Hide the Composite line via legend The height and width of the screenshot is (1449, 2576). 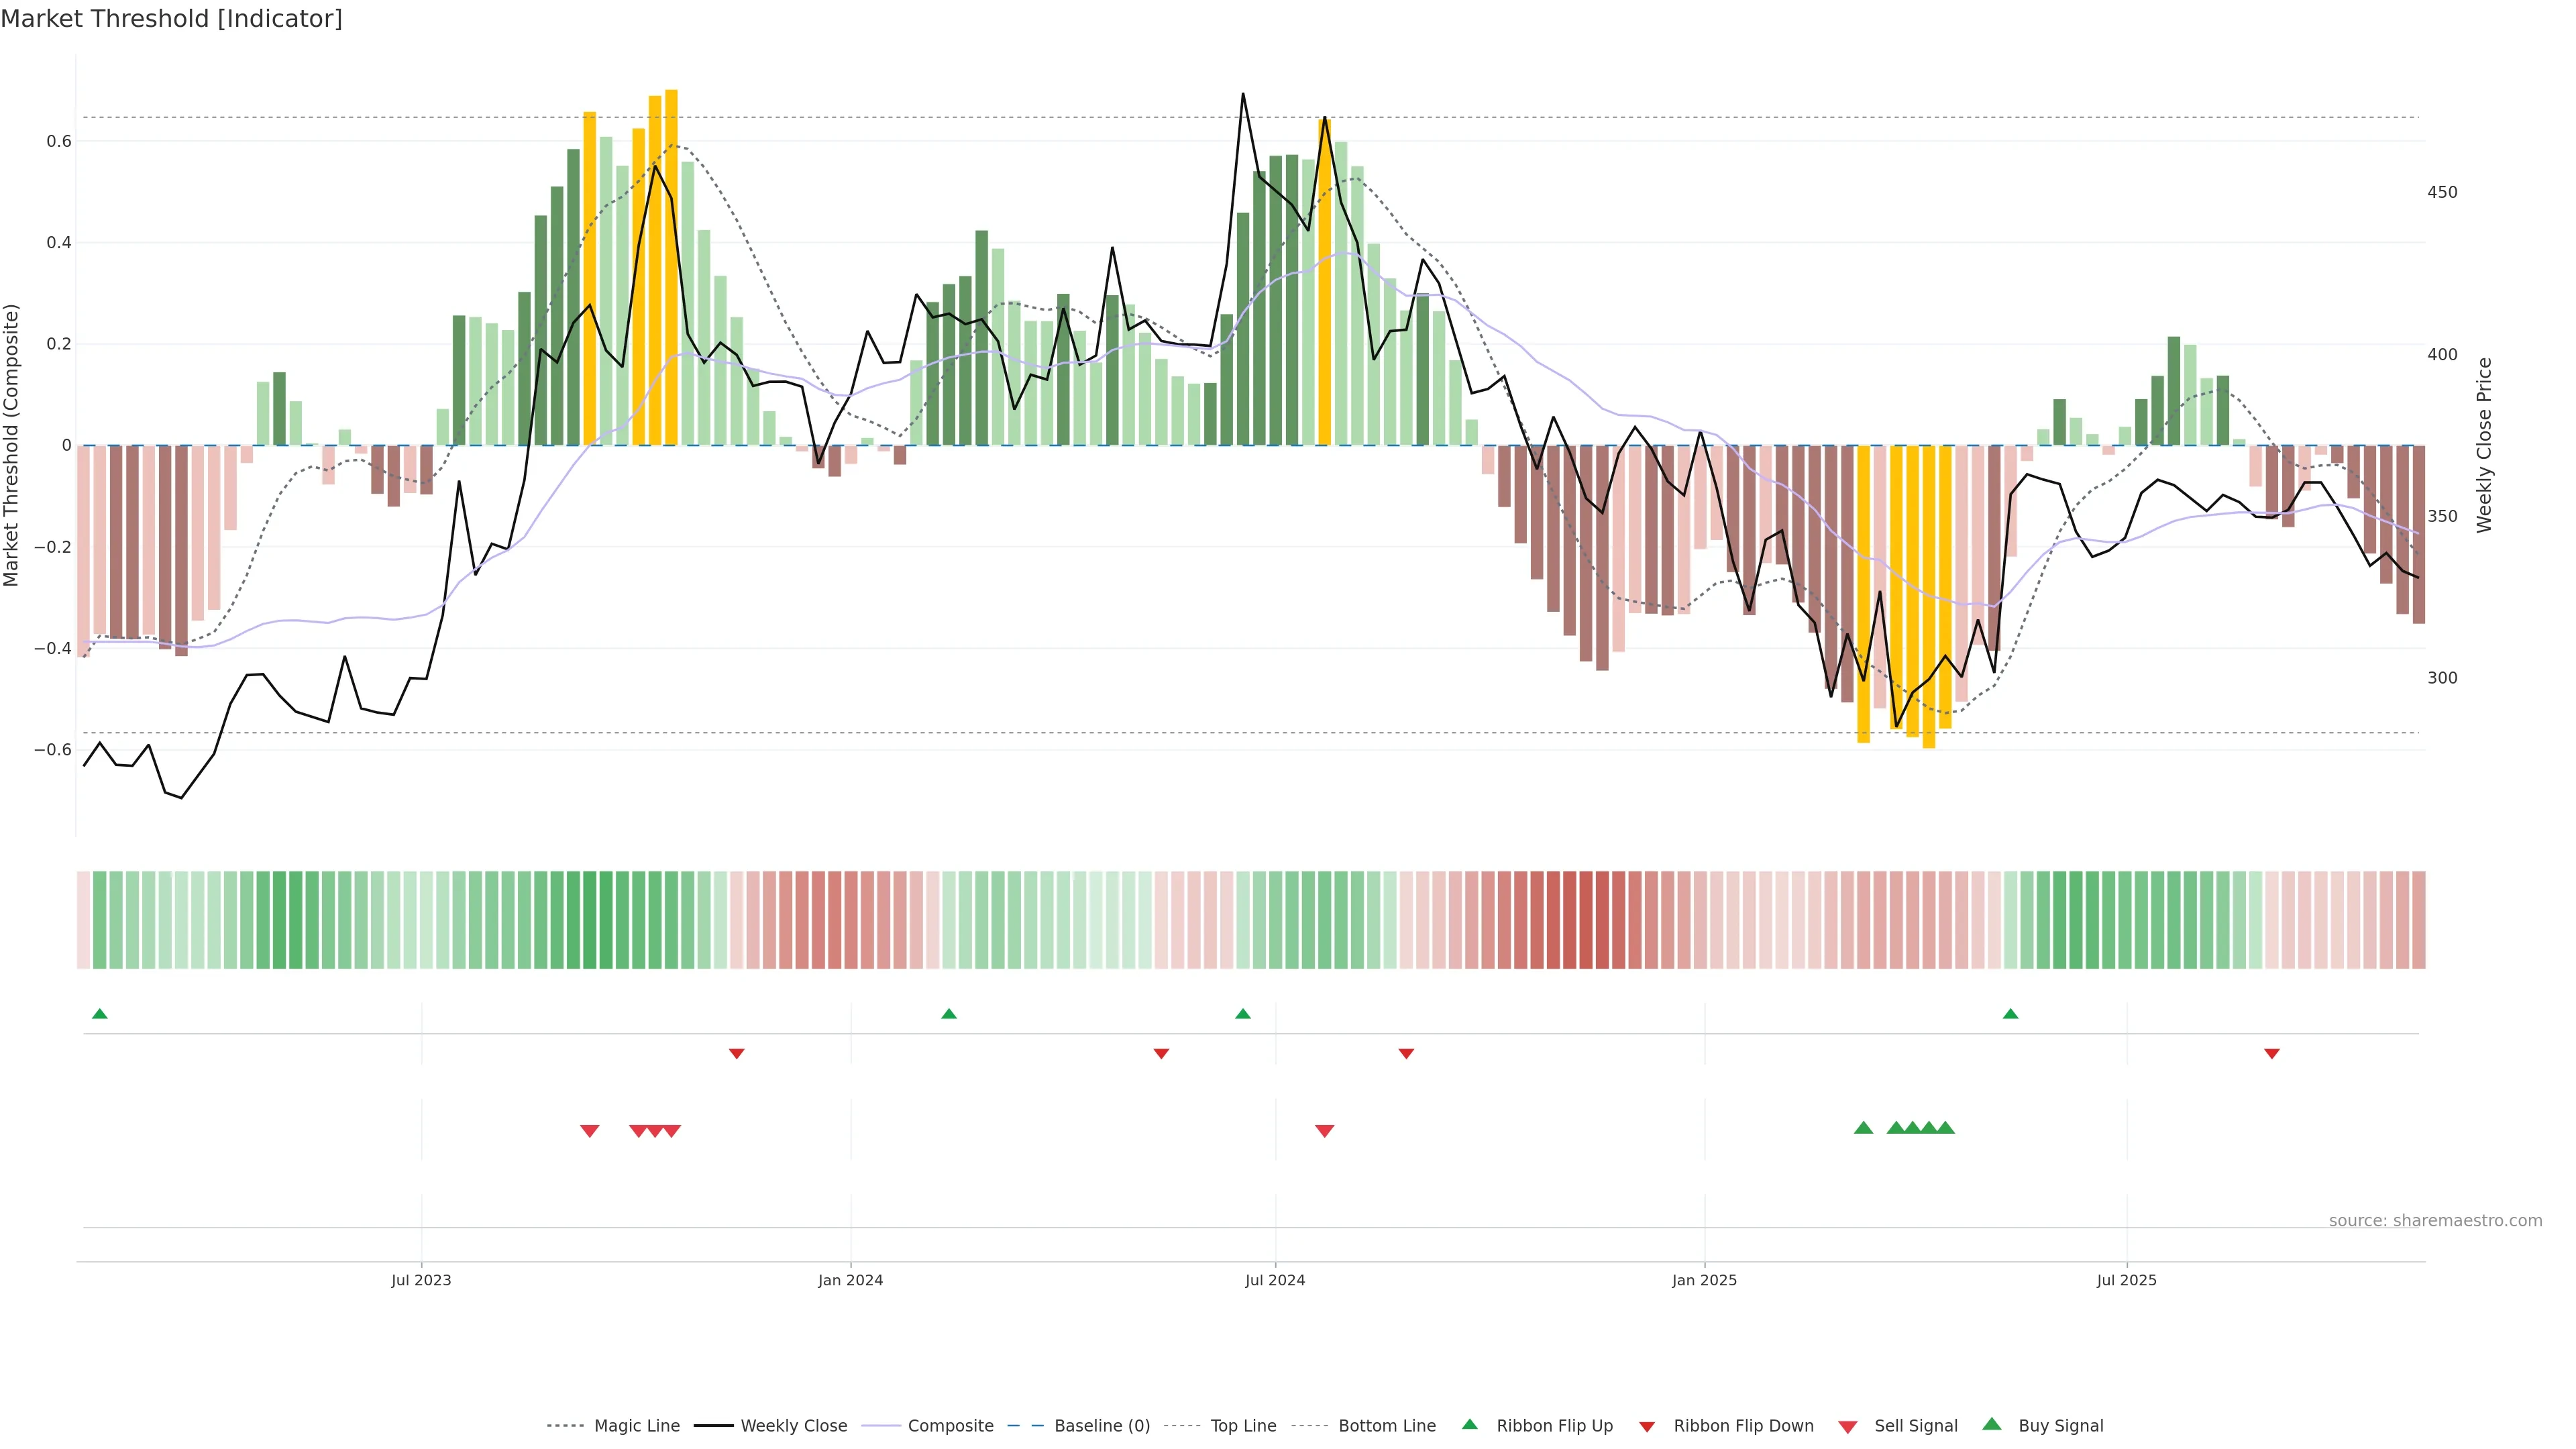coord(950,1425)
